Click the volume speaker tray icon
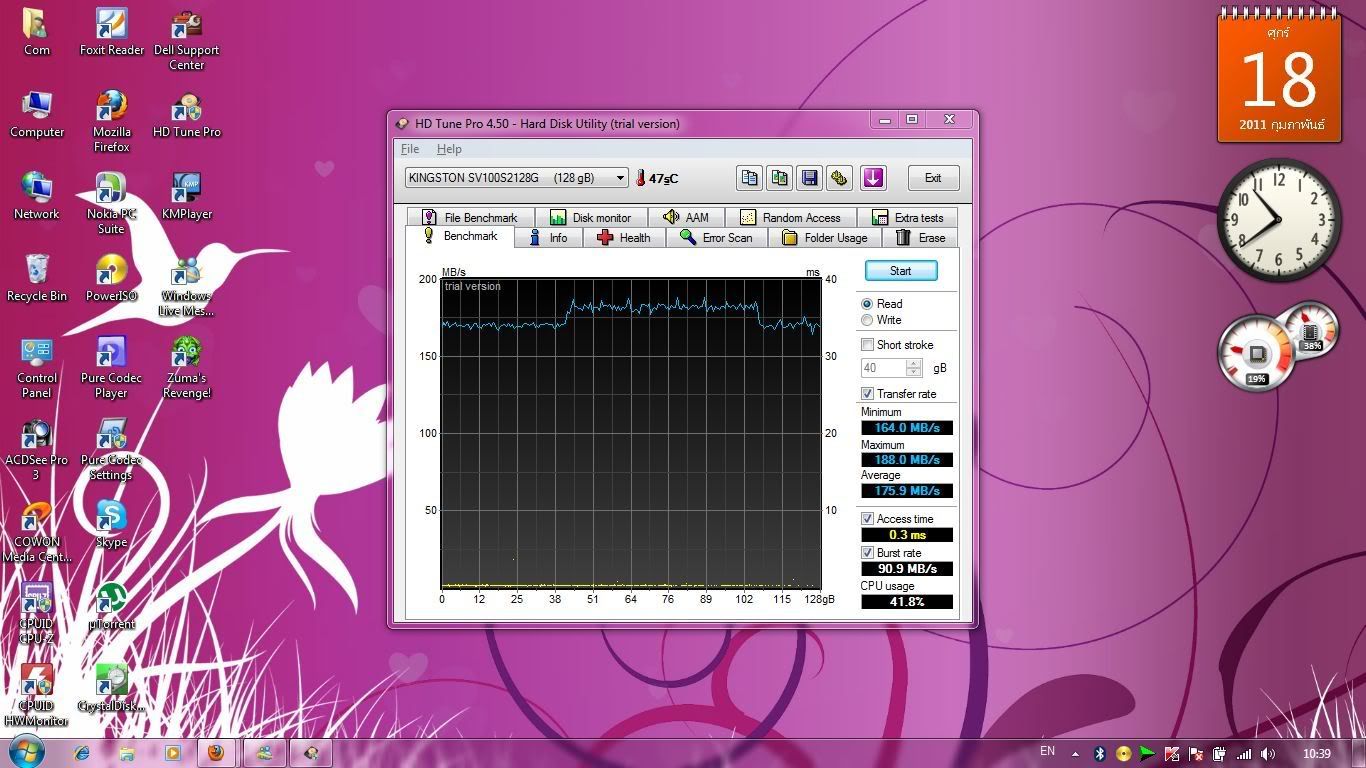Viewport: 1366px width, 768px height. tap(1268, 754)
